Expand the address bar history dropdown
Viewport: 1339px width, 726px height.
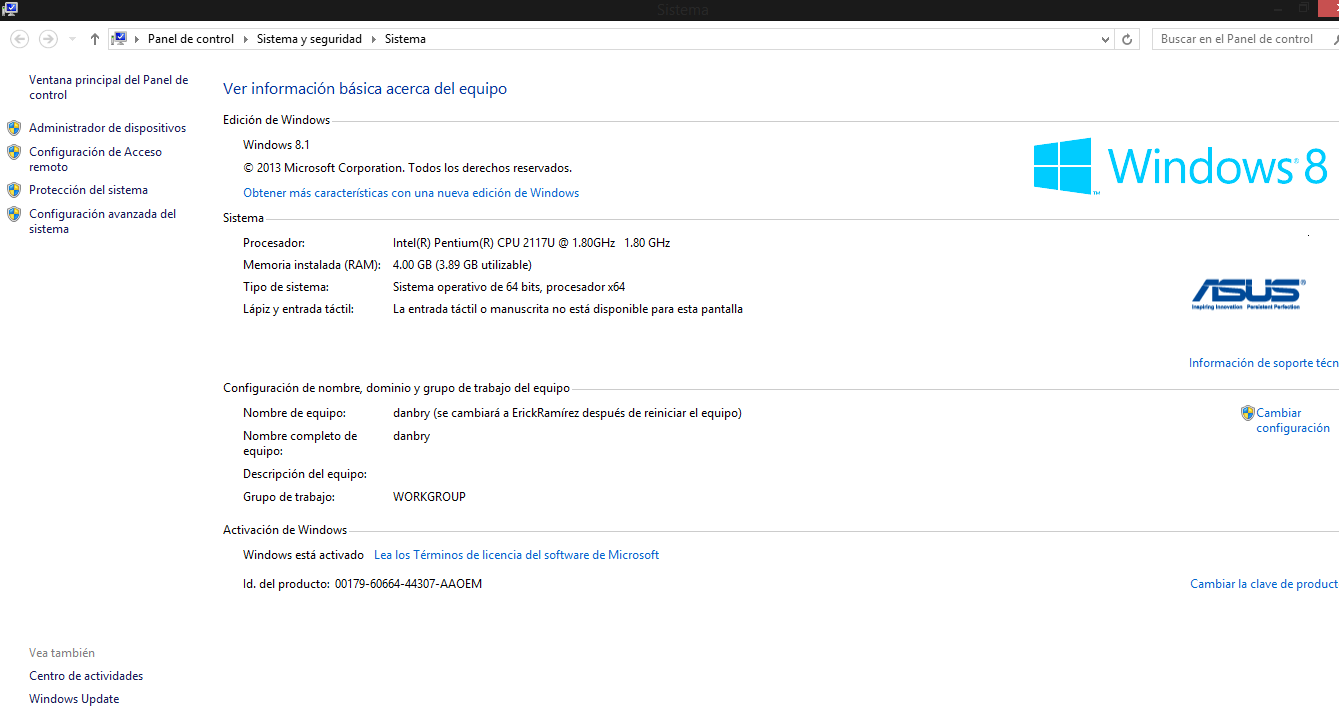[x=1105, y=39]
